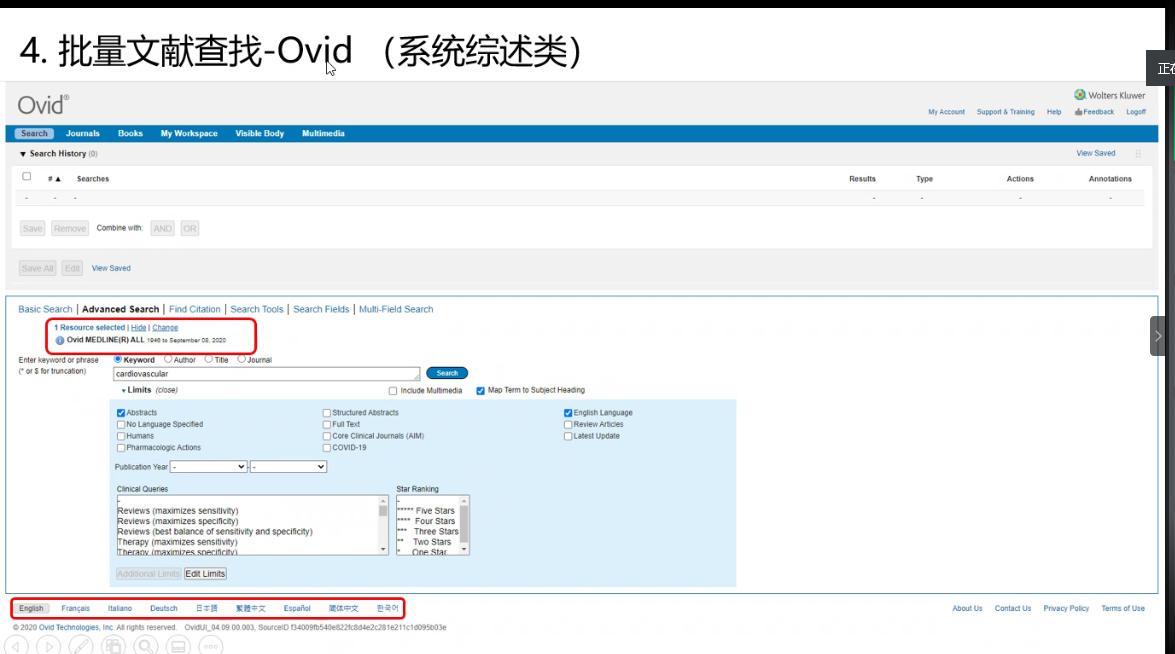
Task: Open the three-dots more options icon
Action: click(x=210, y=646)
